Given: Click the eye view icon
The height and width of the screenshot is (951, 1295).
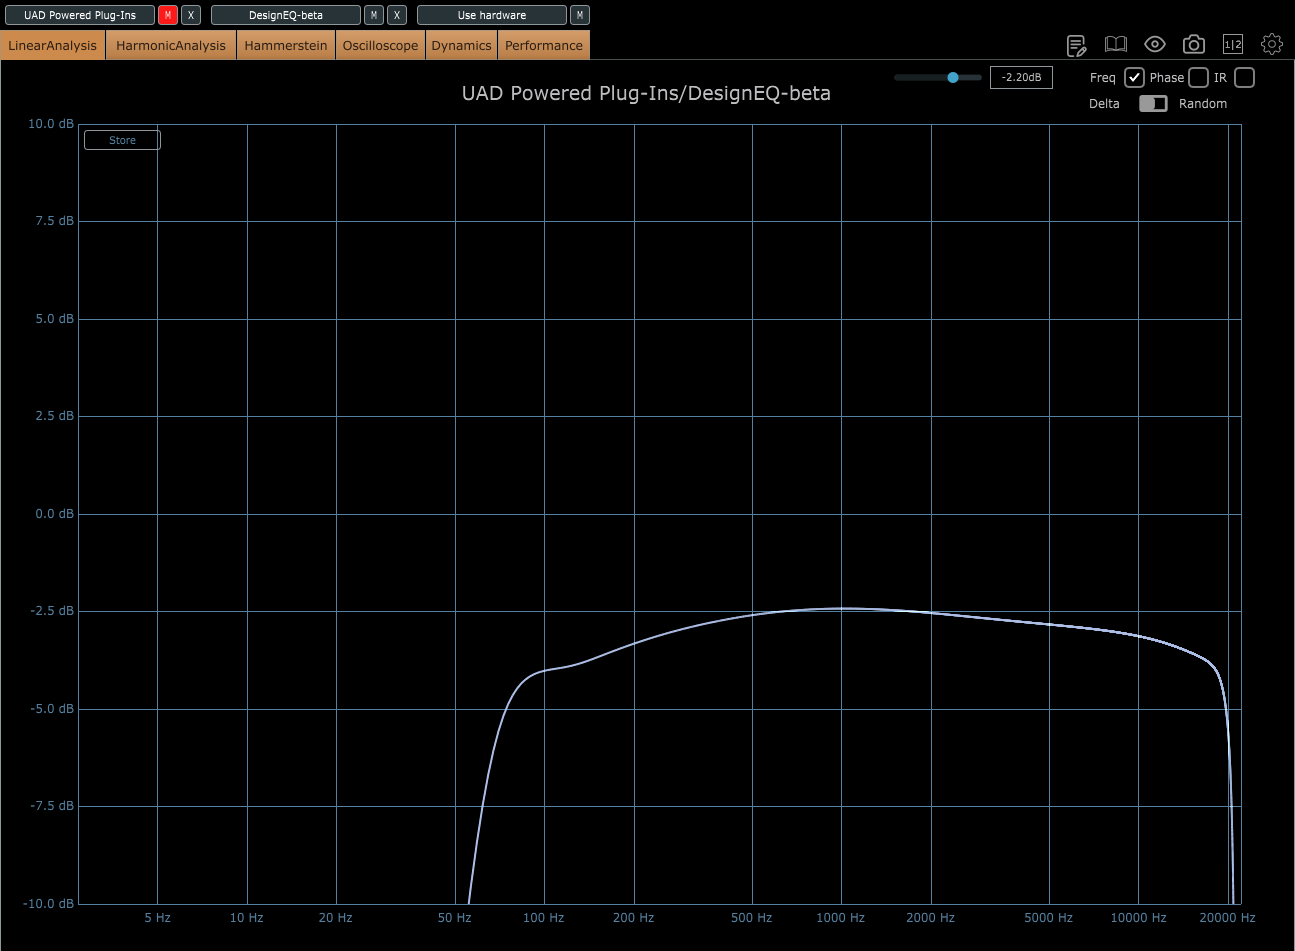Looking at the screenshot, I should (x=1155, y=45).
